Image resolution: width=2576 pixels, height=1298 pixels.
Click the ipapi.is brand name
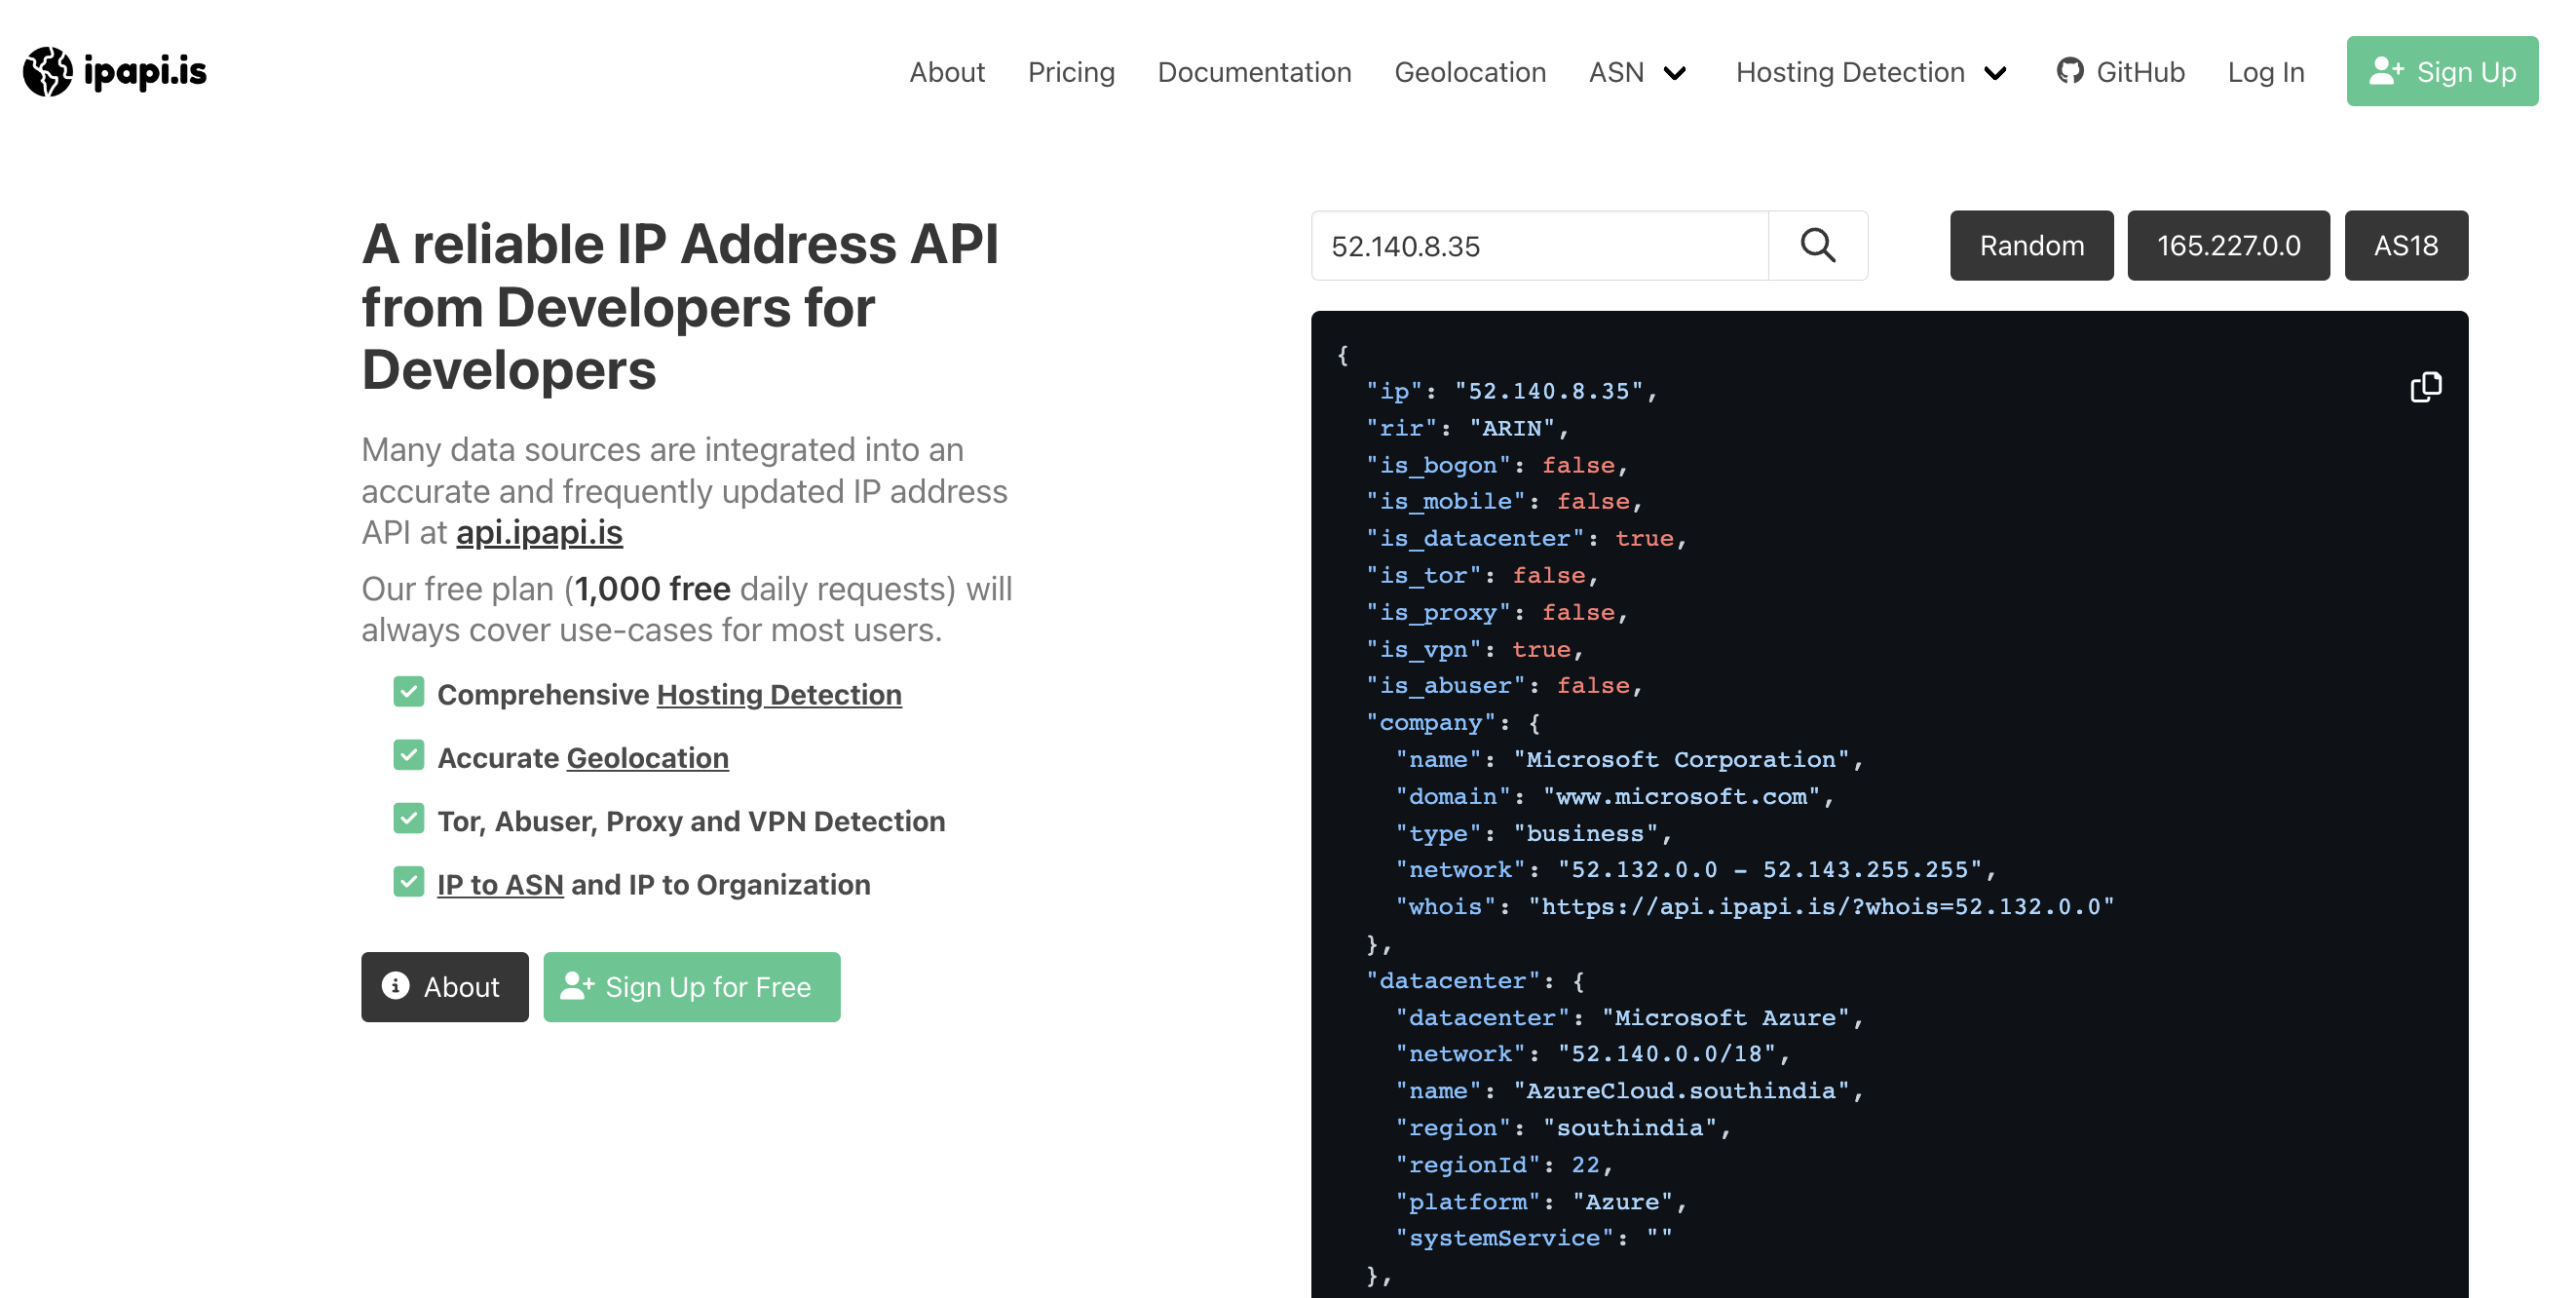pos(145,72)
